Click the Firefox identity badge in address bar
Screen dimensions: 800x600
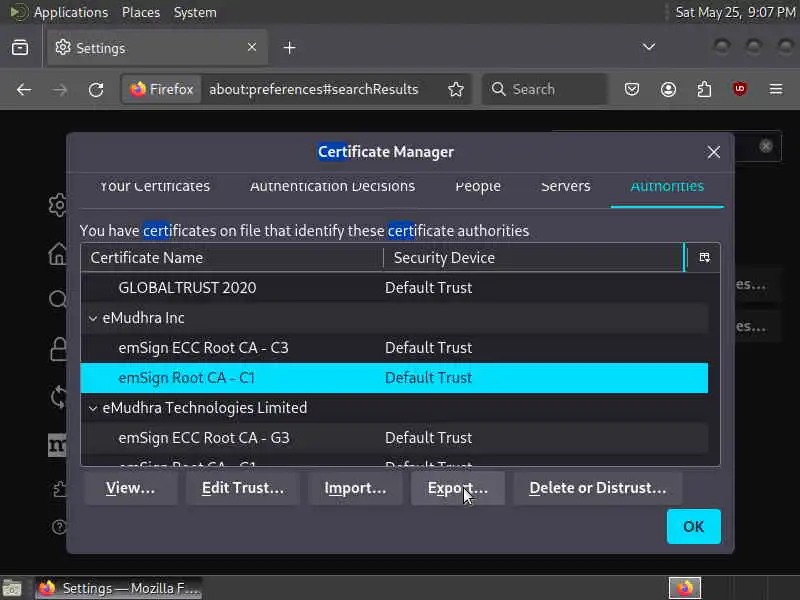coord(162,89)
